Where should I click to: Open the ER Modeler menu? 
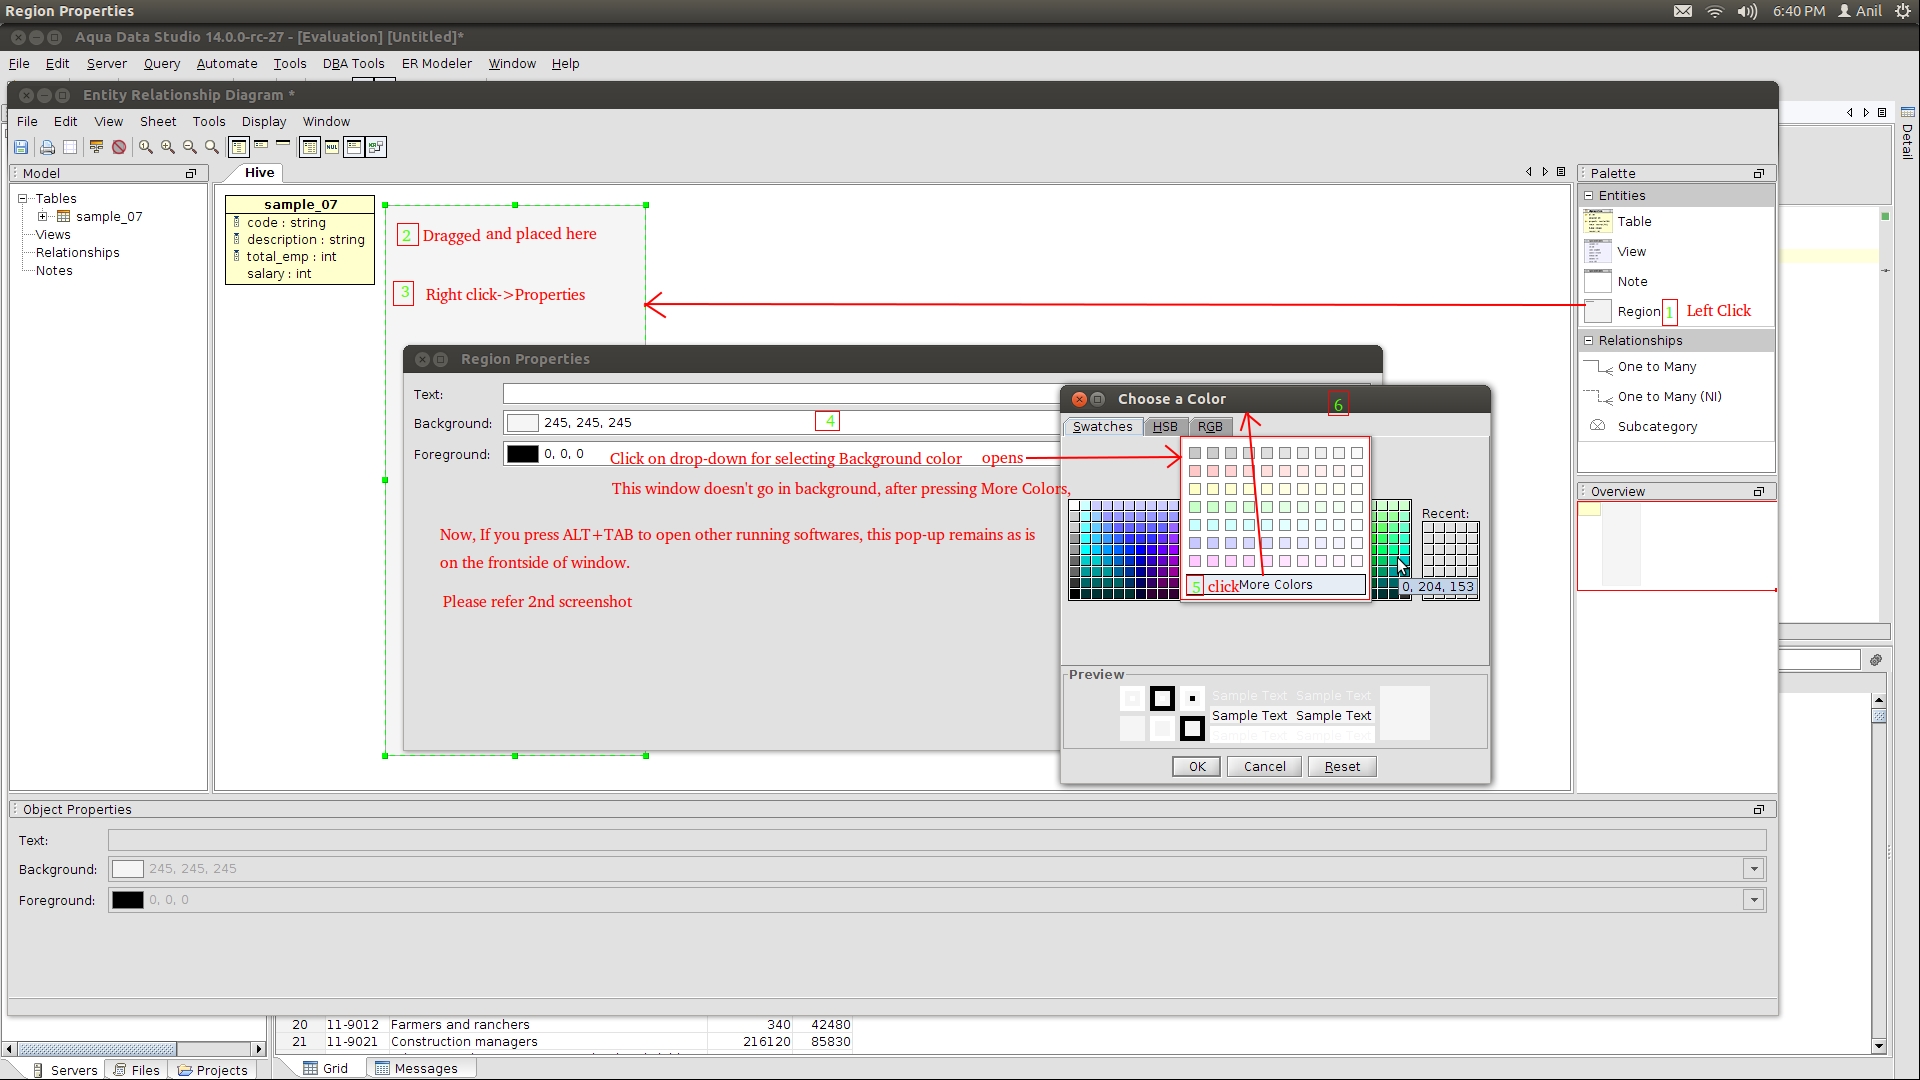(x=436, y=64)
